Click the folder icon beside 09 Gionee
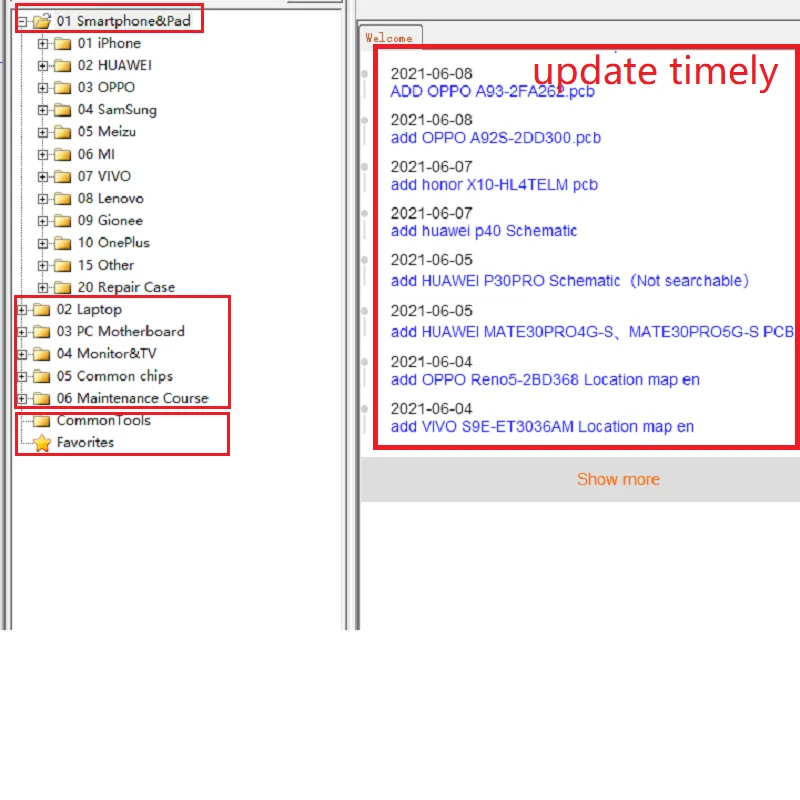The height and width of the screenshot is (800, 800). (x=62, y=221)
